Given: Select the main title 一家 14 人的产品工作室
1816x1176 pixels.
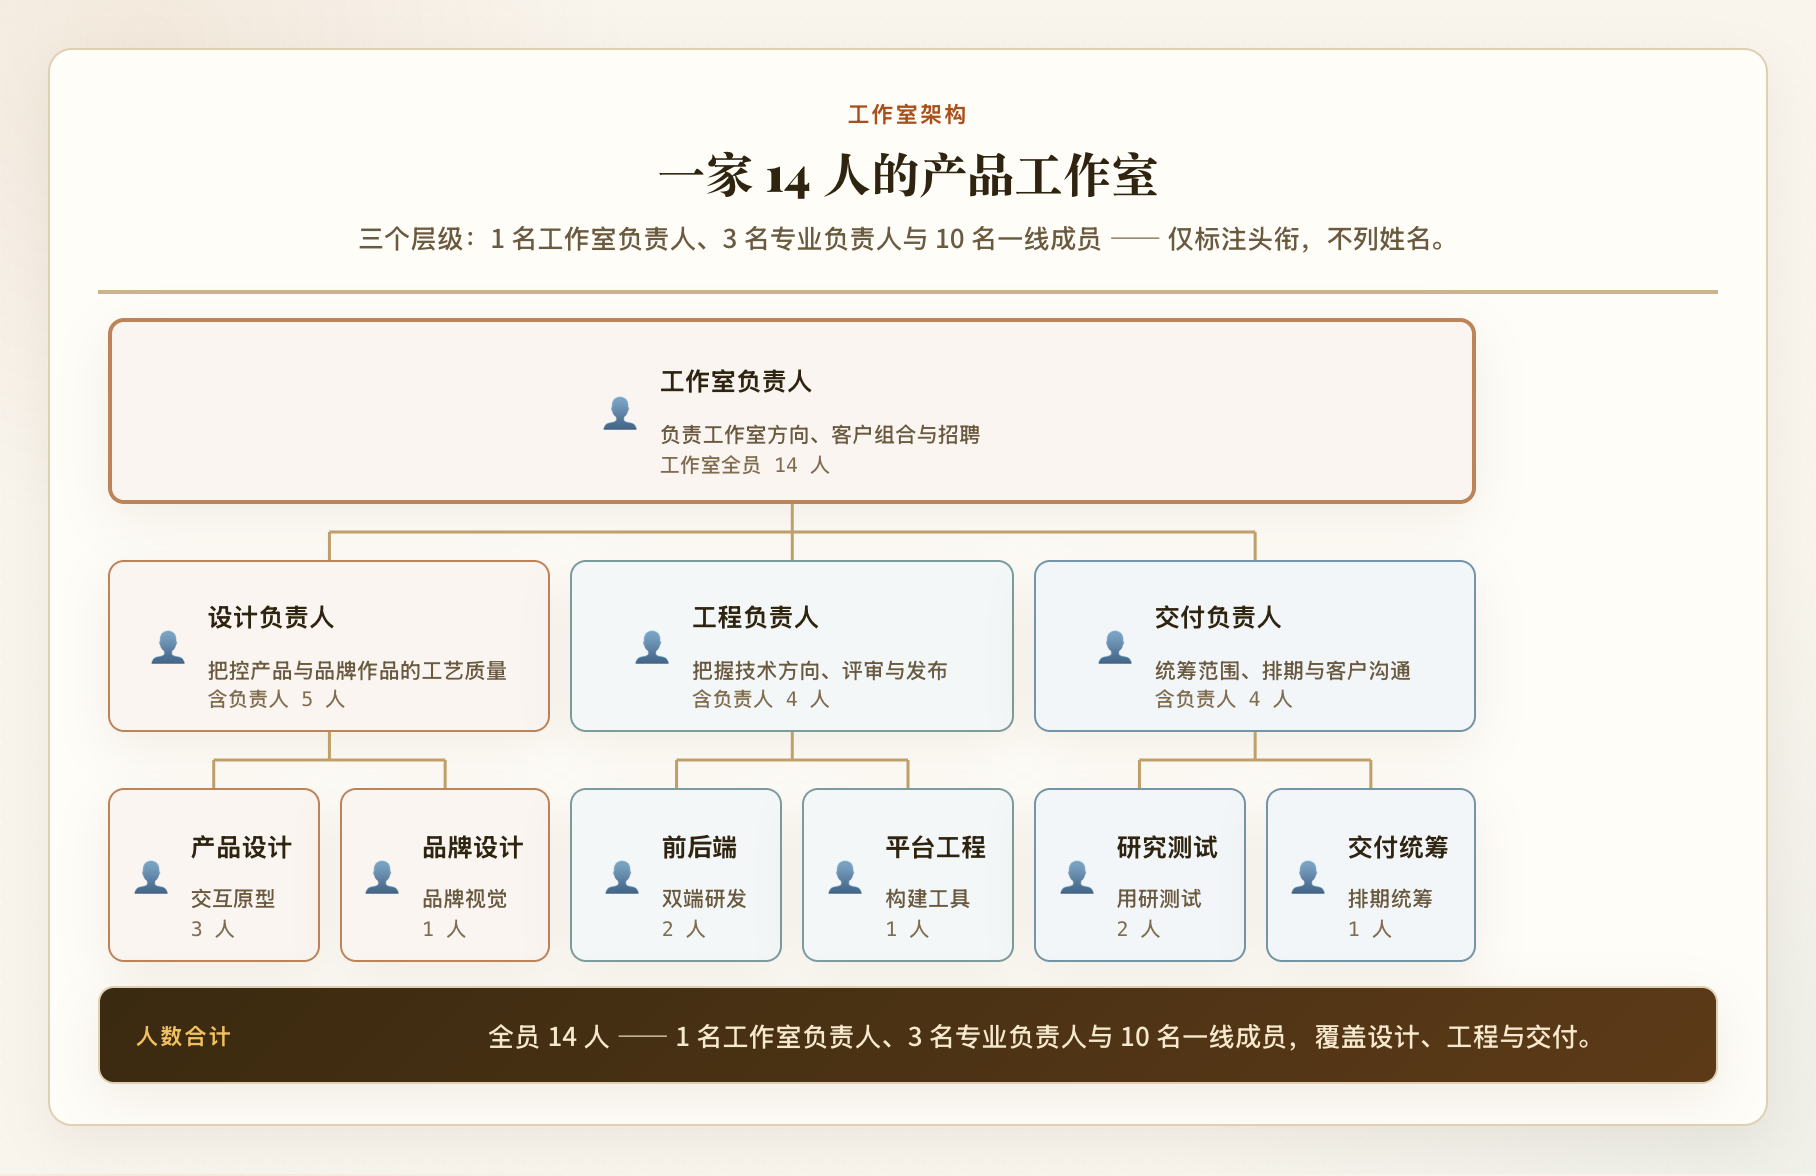Looking at the screenshot, I should tap(908, 176).
